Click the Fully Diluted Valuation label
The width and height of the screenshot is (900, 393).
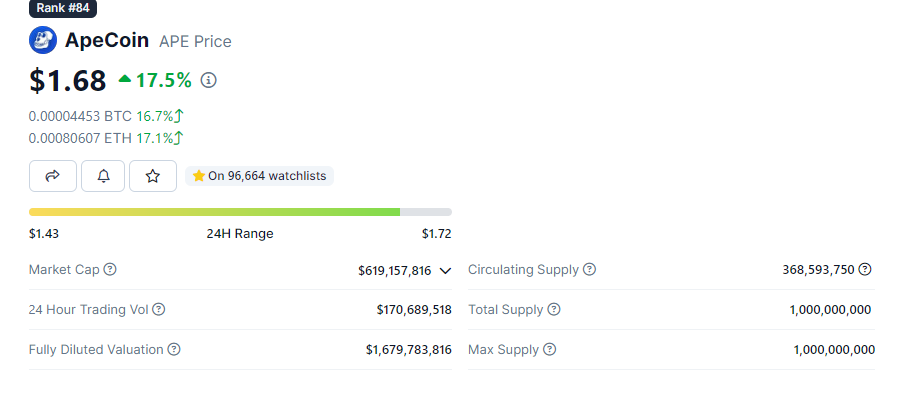(x=96, y=349)
